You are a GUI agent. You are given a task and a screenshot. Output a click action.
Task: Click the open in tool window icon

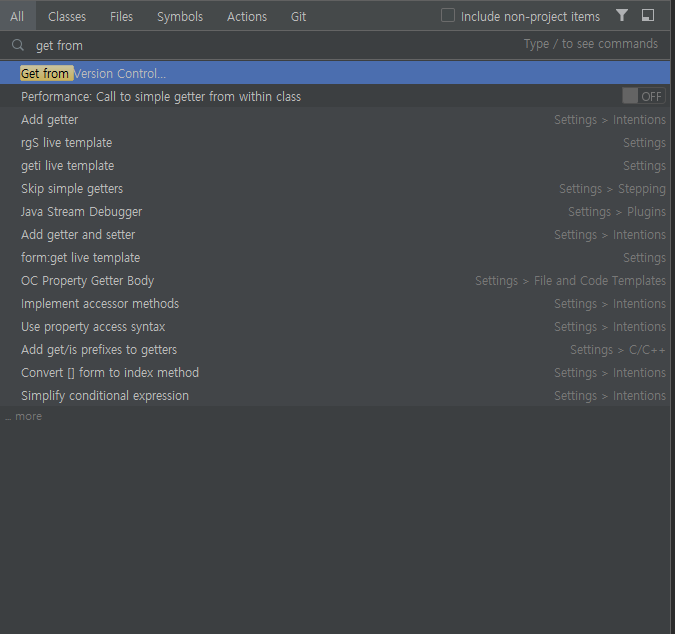coord(648,15)
